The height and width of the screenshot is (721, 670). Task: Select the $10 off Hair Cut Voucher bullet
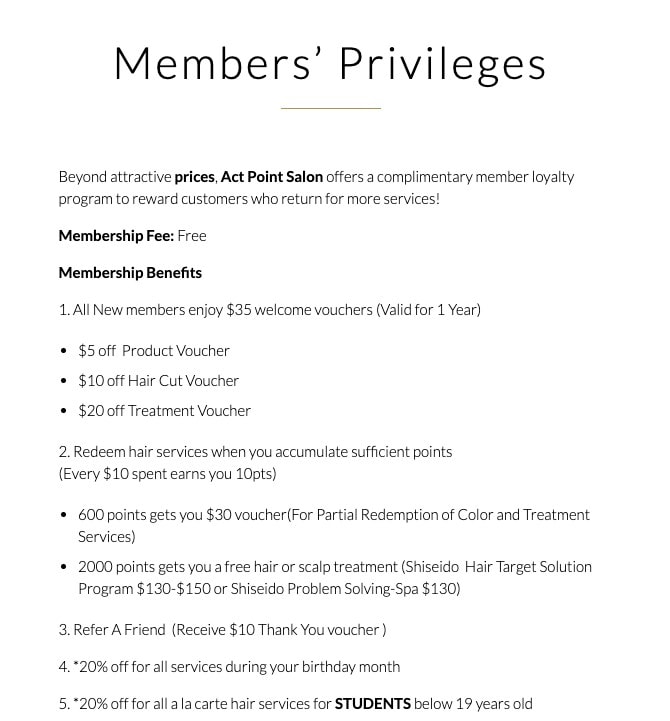(x=159, y=381)
